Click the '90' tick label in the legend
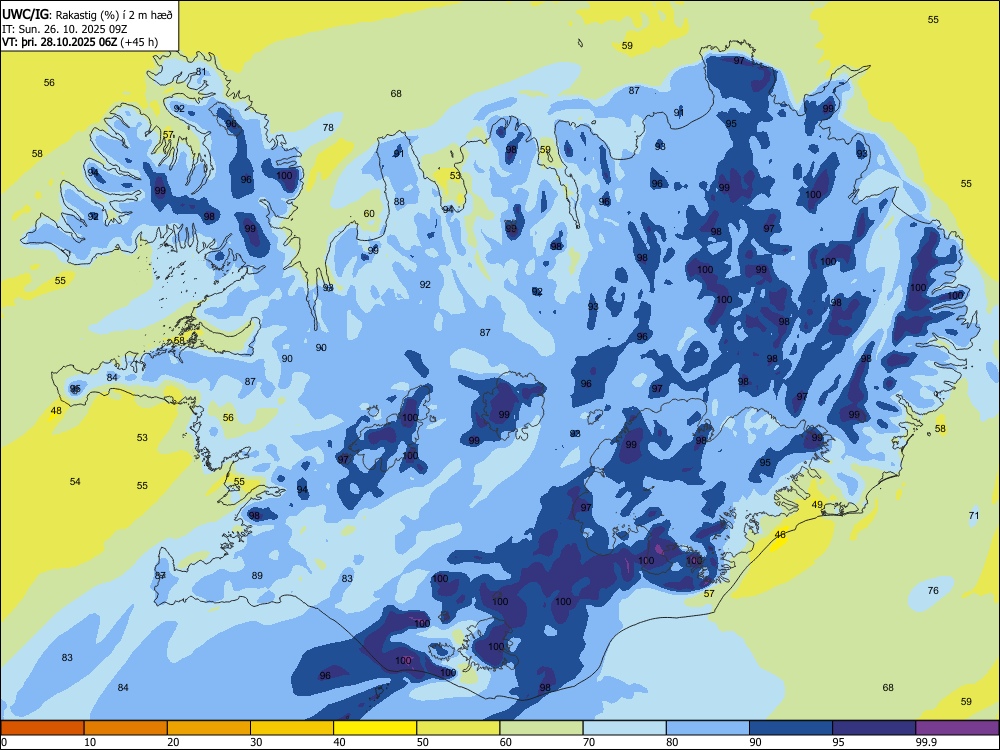The image size is (1000, 750). coord(756,742)
